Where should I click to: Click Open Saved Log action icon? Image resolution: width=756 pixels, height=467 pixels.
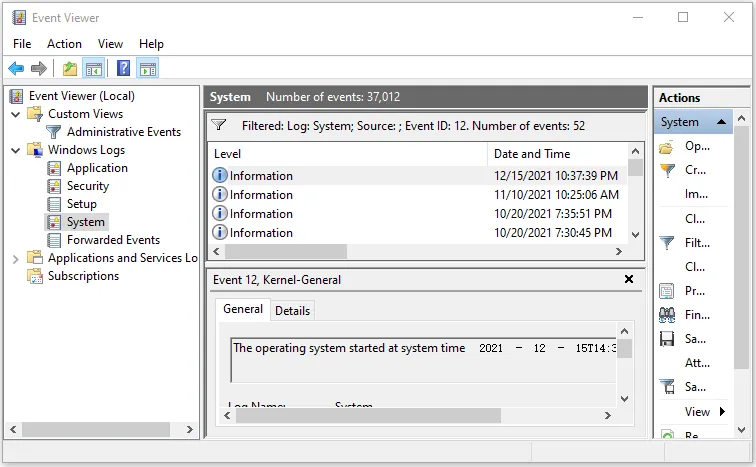pyautogui.click(x=666, y=147)
